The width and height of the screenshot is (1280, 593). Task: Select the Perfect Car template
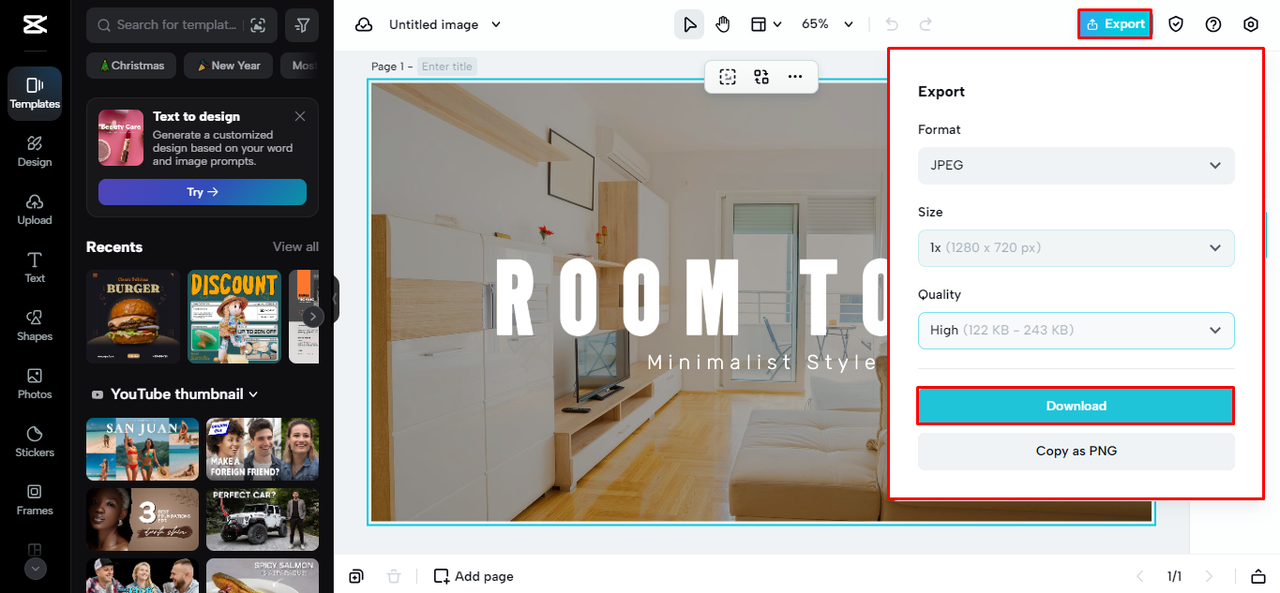[262, 519]
